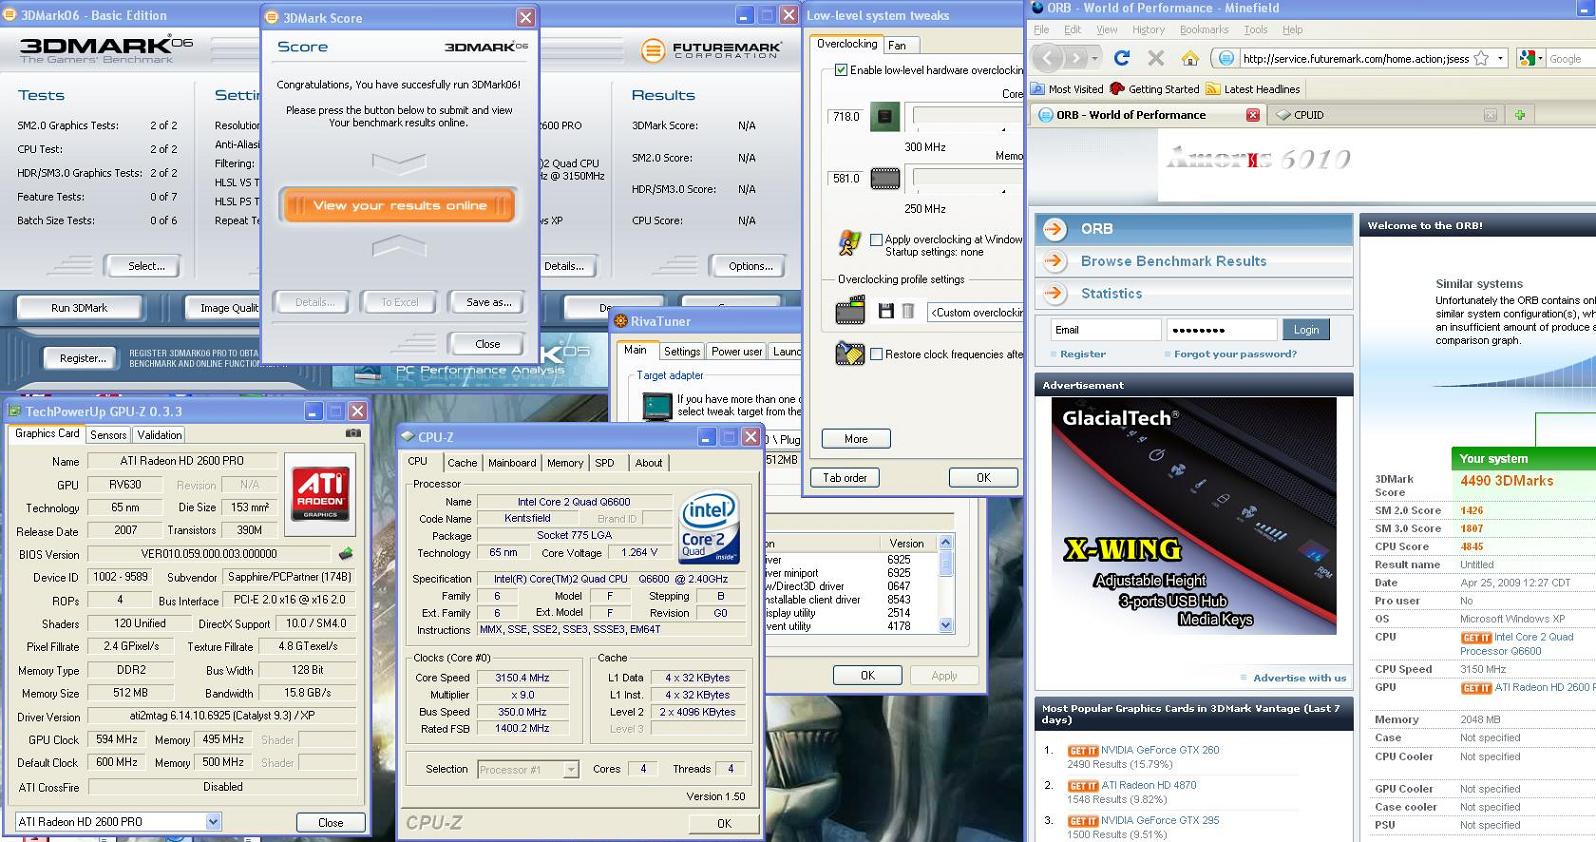Open the search engine chooser dropdown
Image resolution: width=1596 pixels, height=842 pixels.
tap(1540, 58)
